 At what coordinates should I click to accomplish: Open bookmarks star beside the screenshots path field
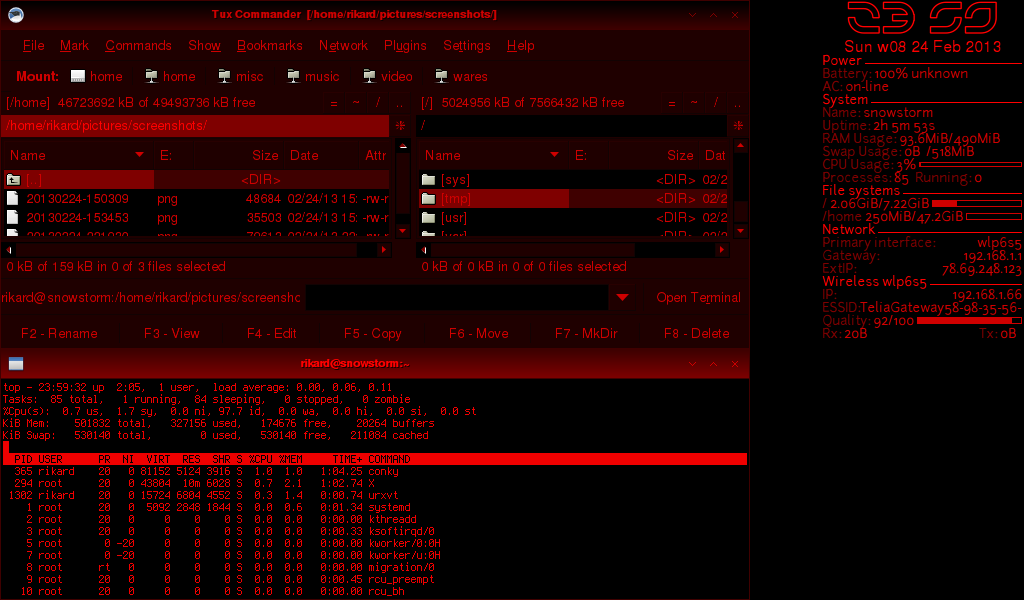click(x=400, y=125)
